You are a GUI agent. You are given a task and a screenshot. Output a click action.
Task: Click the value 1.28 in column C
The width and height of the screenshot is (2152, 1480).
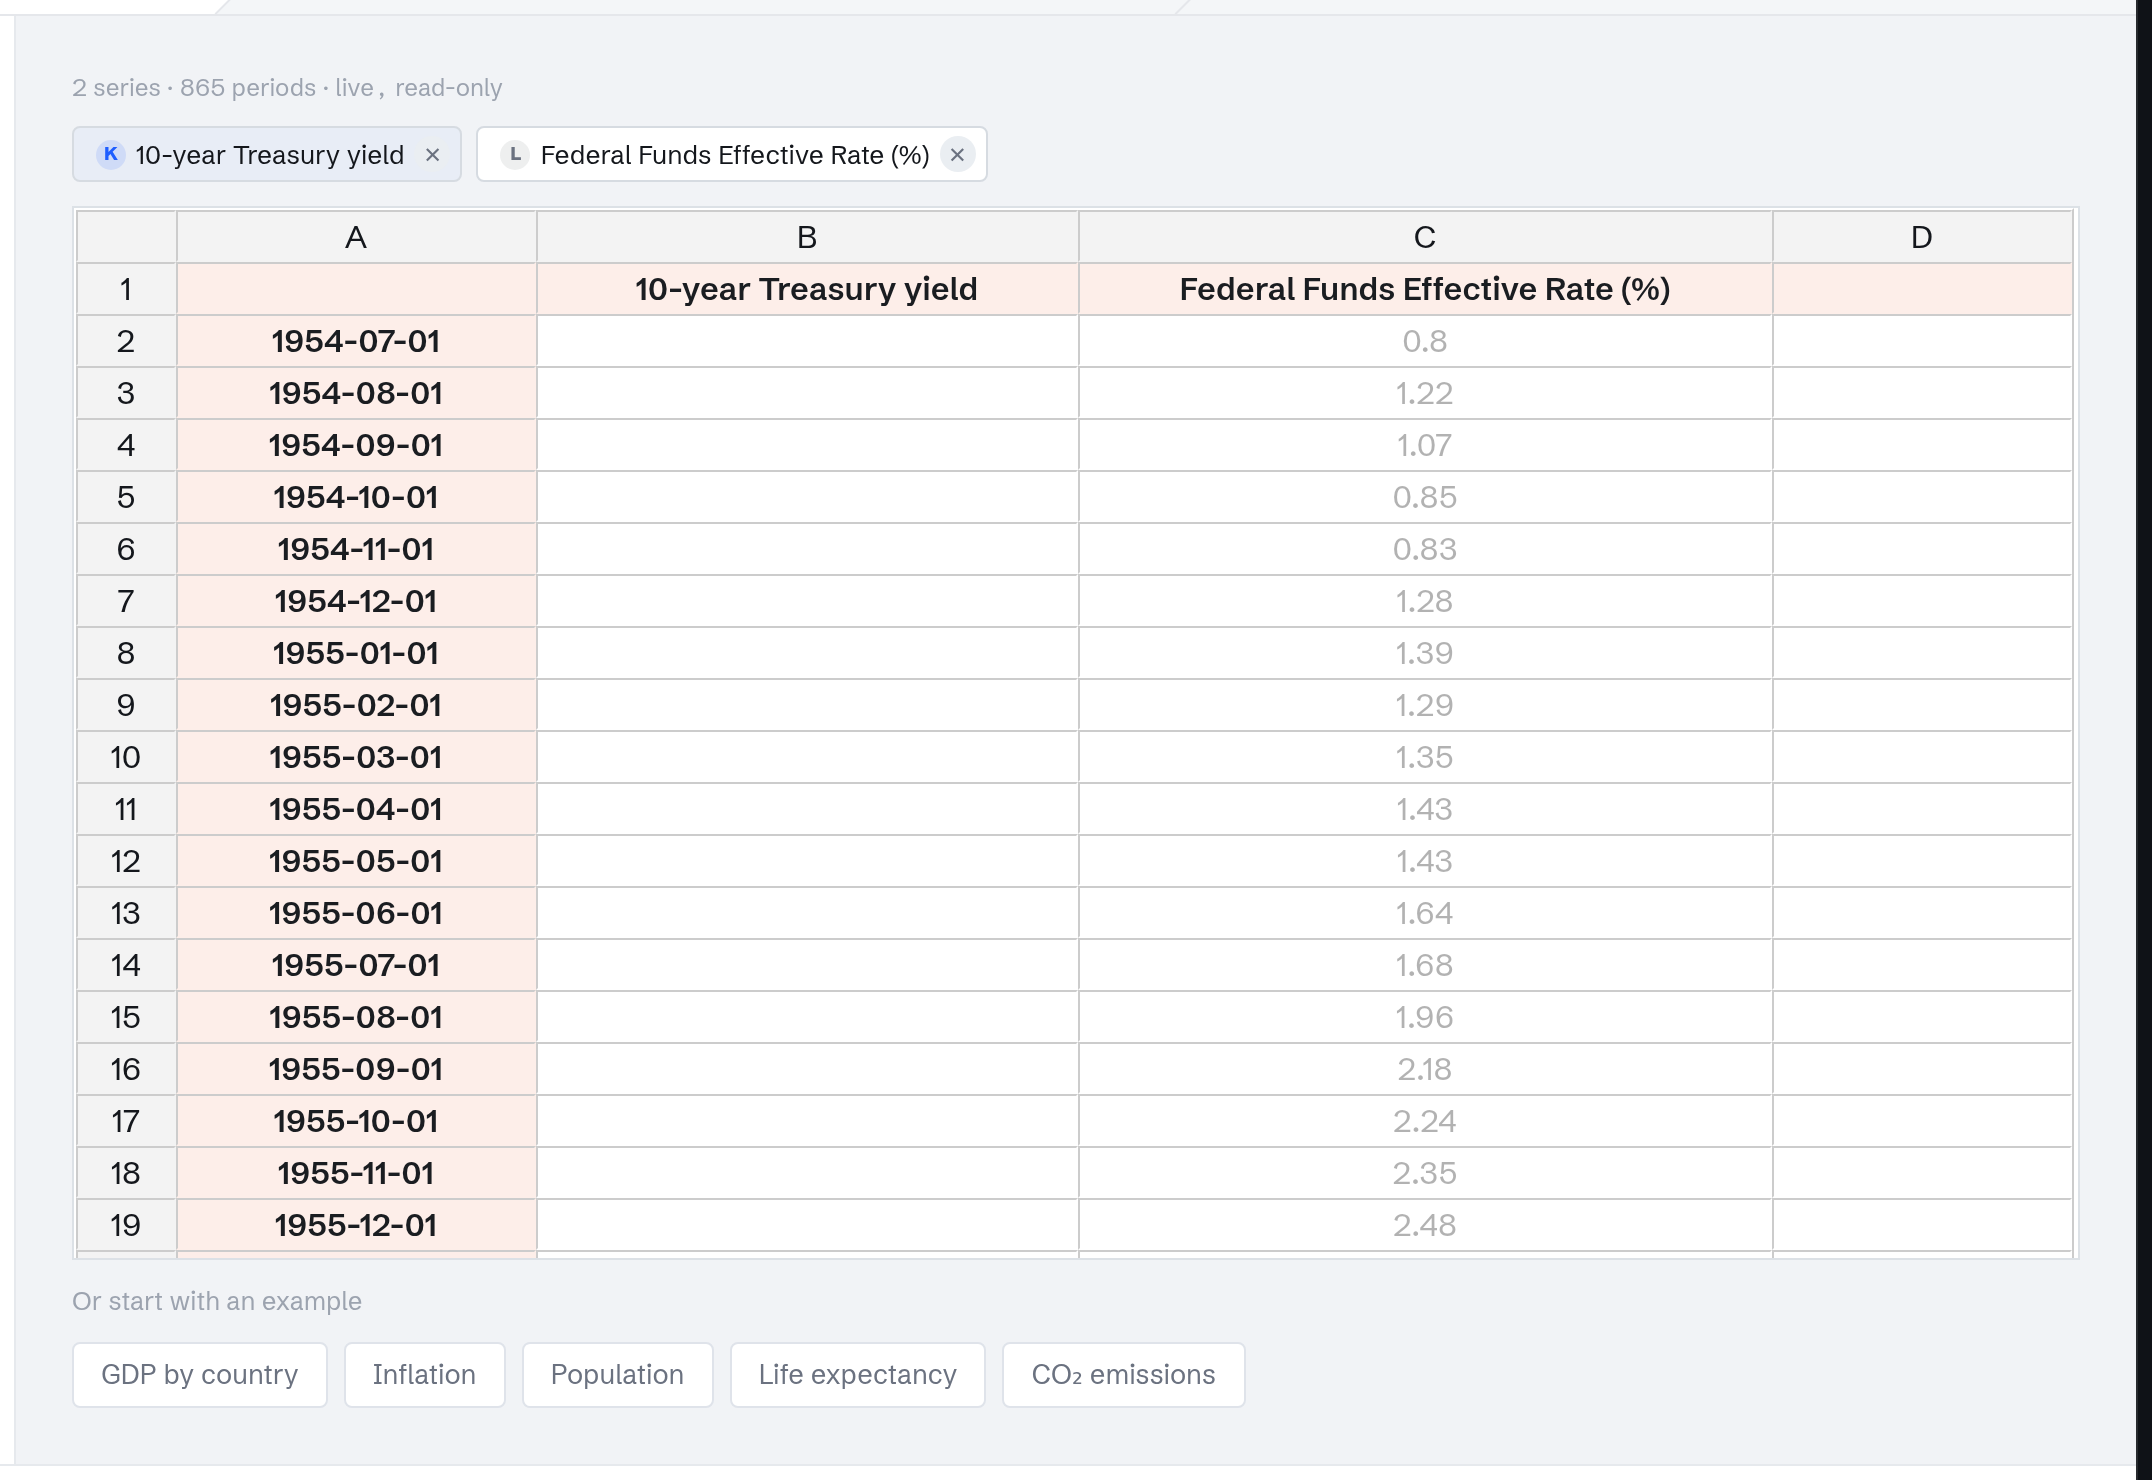click(1425, 601)
